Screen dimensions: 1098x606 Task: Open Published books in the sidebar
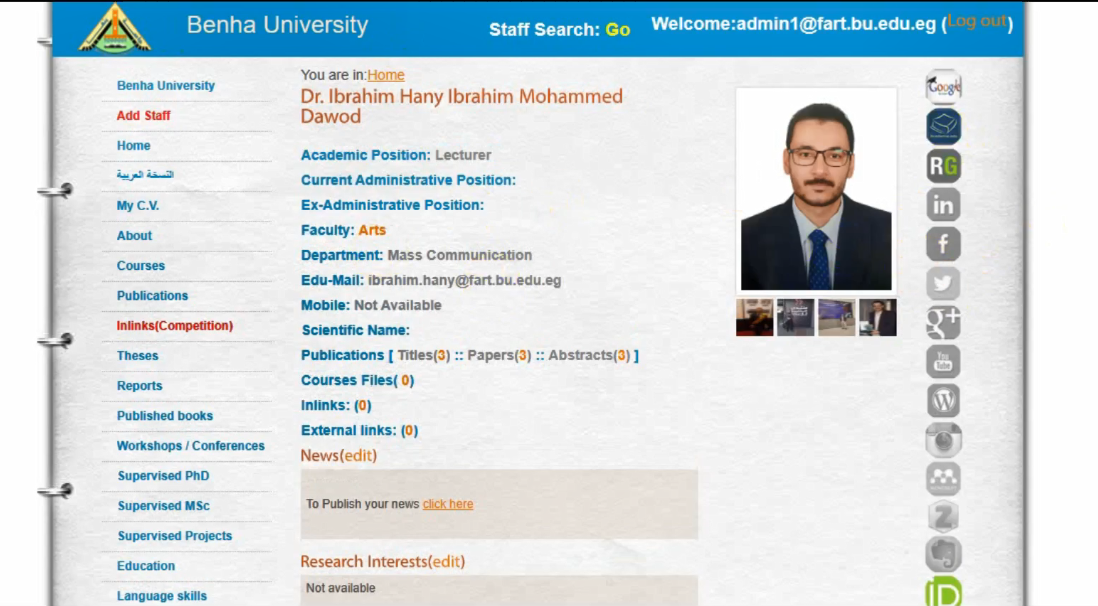point(165,416)
